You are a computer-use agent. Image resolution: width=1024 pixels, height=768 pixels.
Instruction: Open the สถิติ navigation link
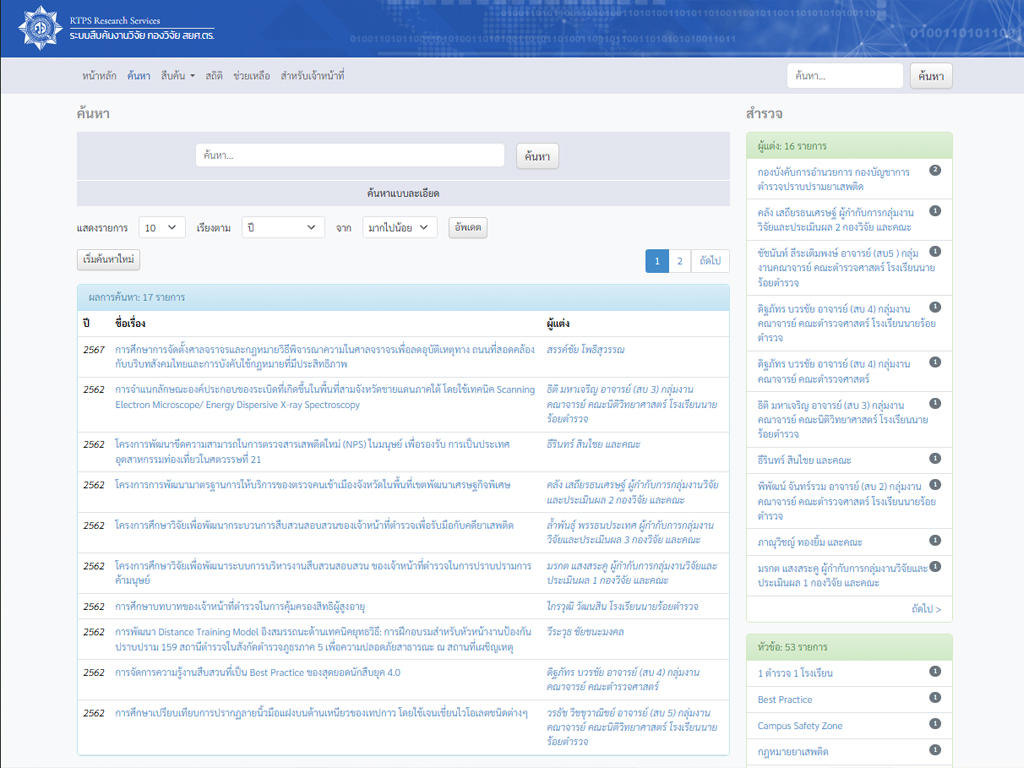click(214, 76)
